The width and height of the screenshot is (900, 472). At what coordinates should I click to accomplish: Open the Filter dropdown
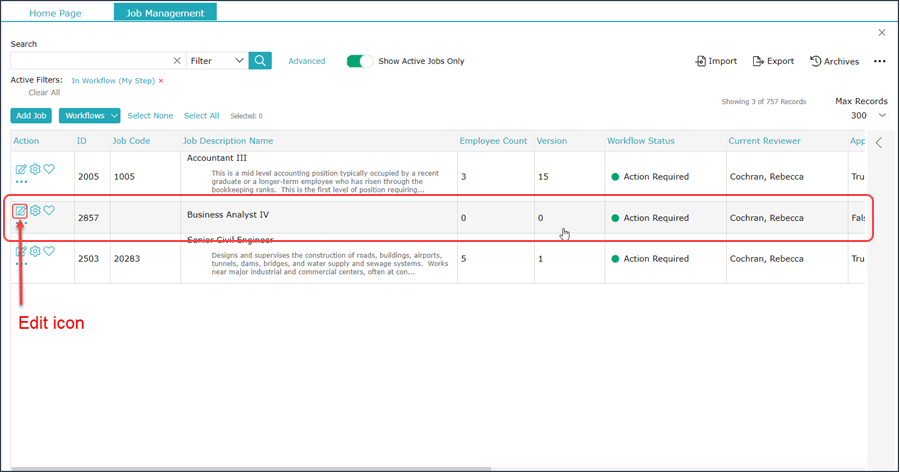pos(217,61)
